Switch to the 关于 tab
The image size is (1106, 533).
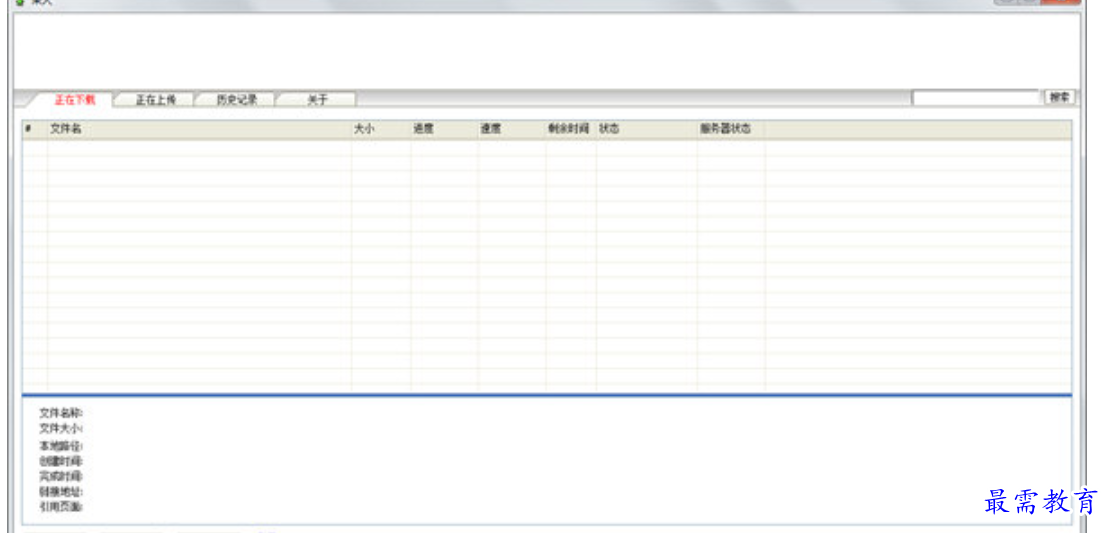click(317, 100)
